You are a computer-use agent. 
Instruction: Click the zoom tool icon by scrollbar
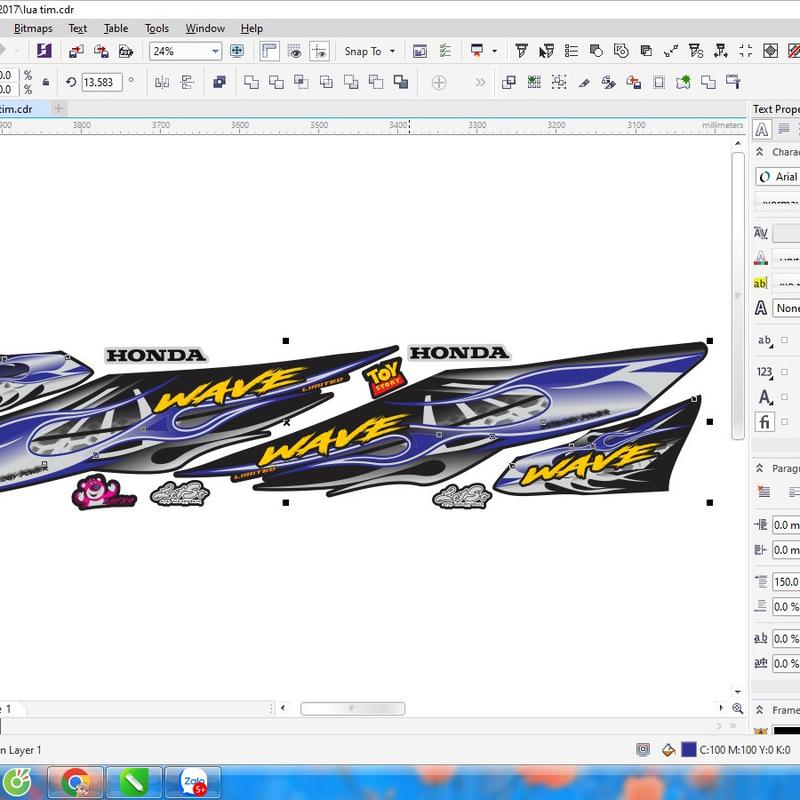(x=738, y=708)
